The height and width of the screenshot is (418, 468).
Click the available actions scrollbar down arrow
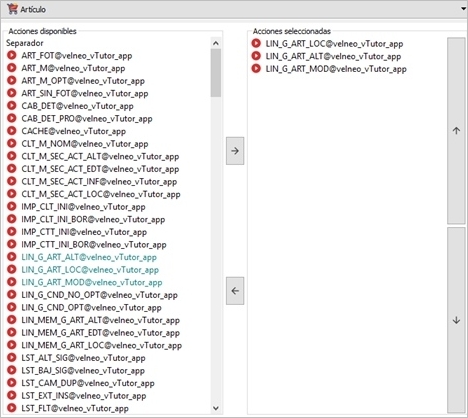point(216,408)
